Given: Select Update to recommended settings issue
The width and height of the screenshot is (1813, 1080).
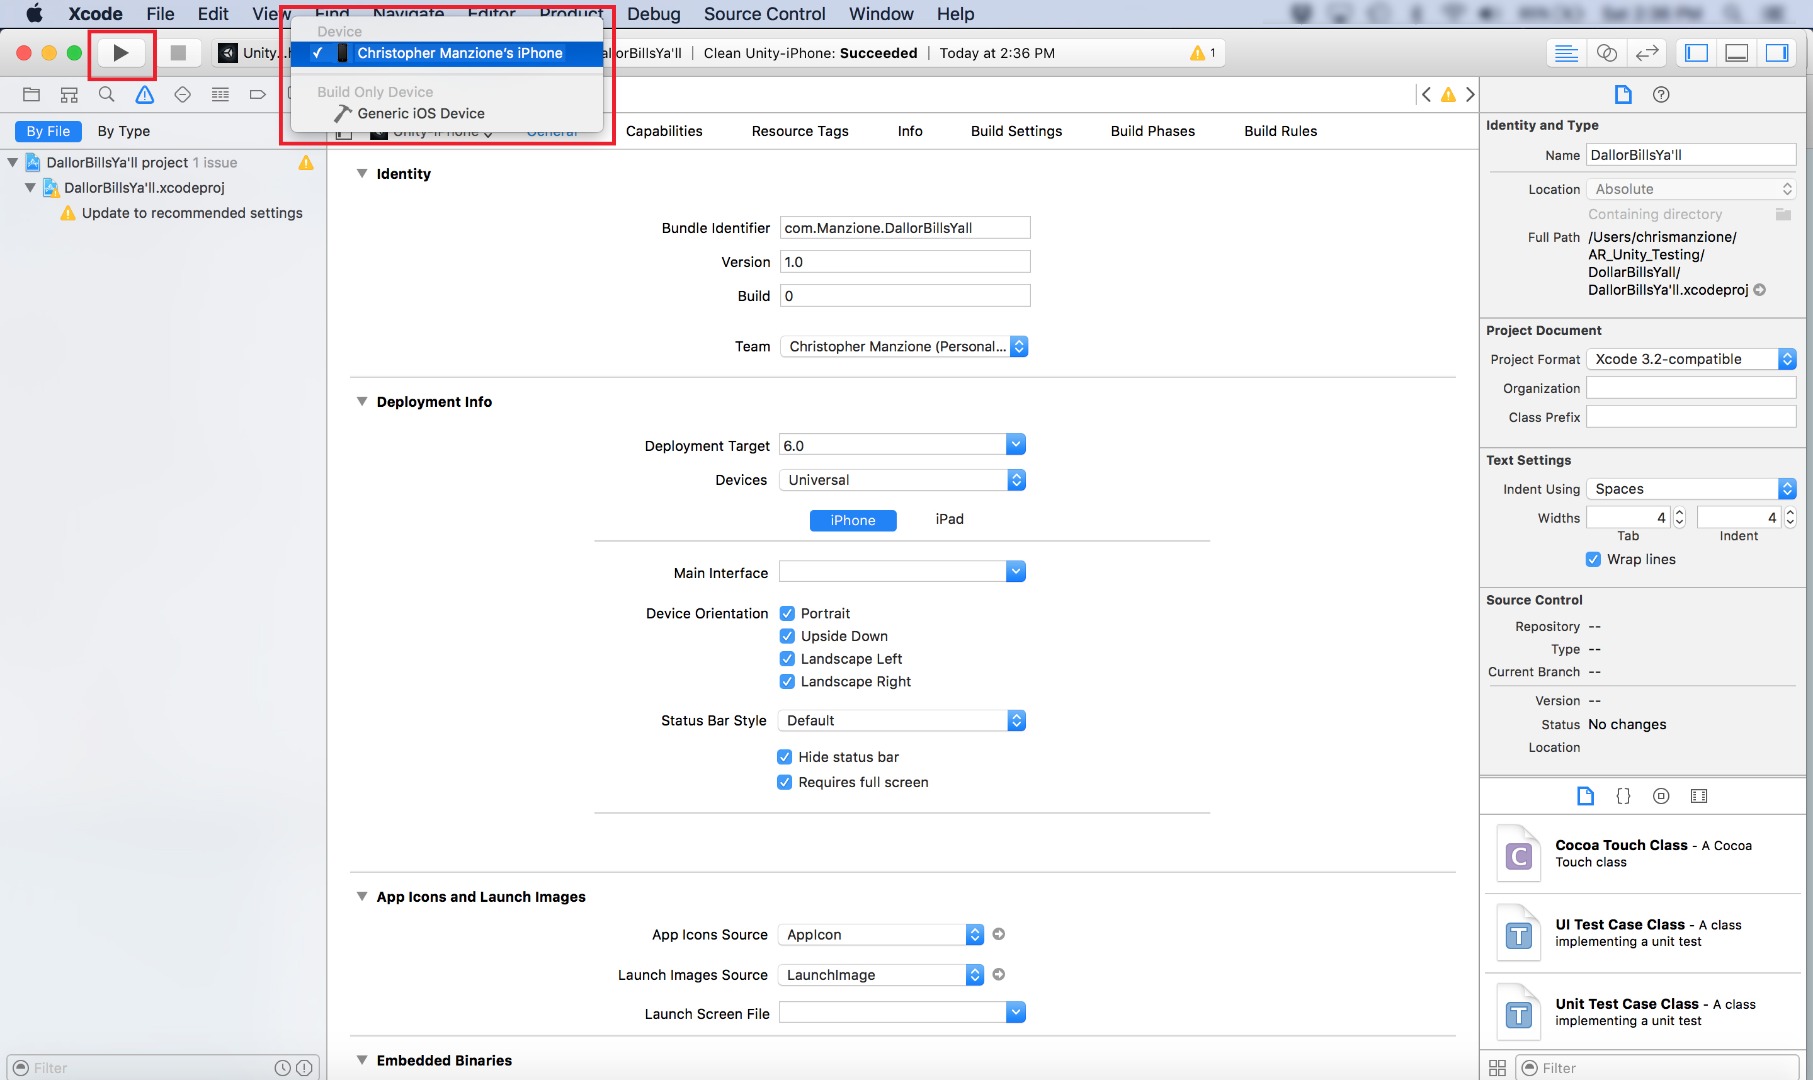Looking at the screenshot, I should [192, 213].
